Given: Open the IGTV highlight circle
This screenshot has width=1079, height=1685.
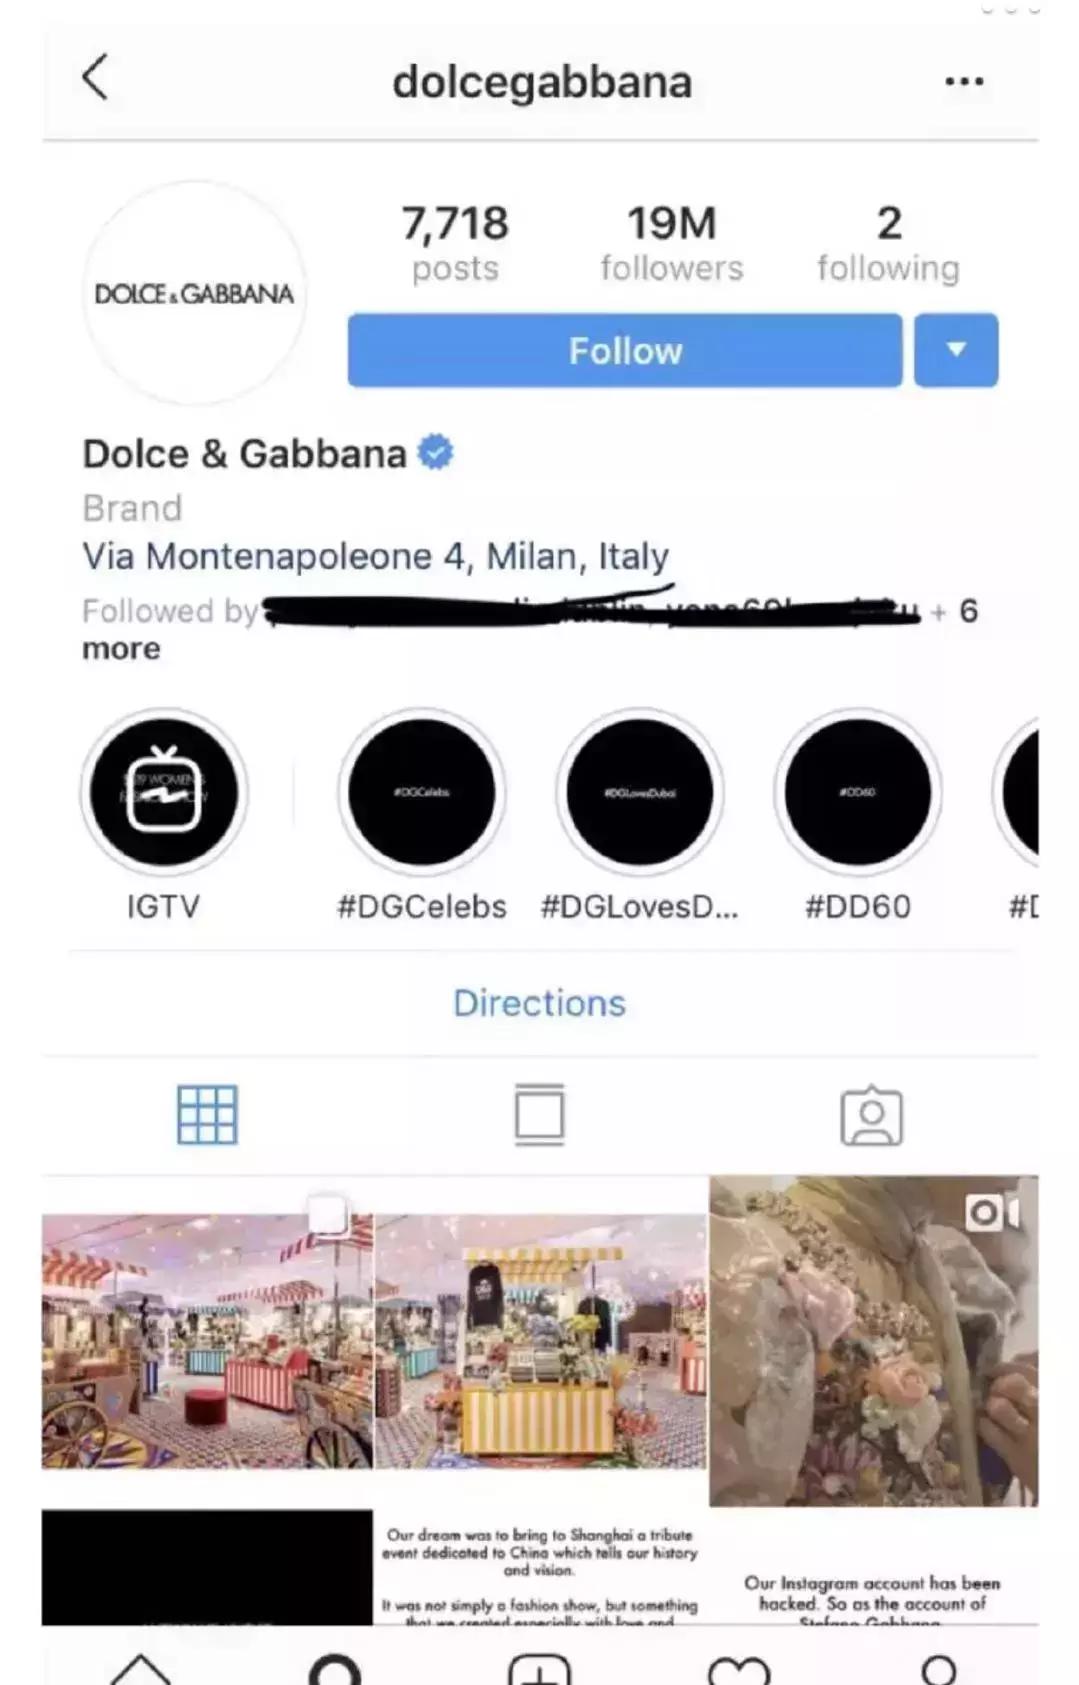Looking at the screenshot, I should [164, 792].
